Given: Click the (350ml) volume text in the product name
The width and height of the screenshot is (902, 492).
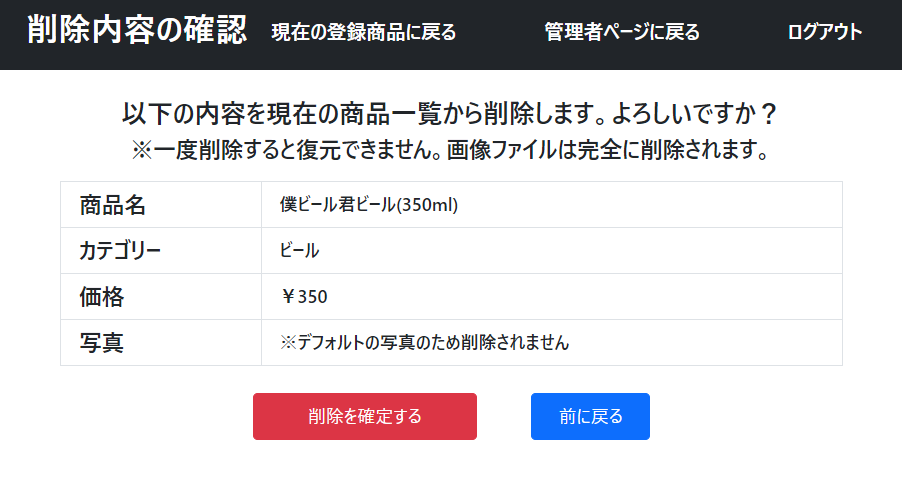Looking at the screenshot, I should pos(427,205).
